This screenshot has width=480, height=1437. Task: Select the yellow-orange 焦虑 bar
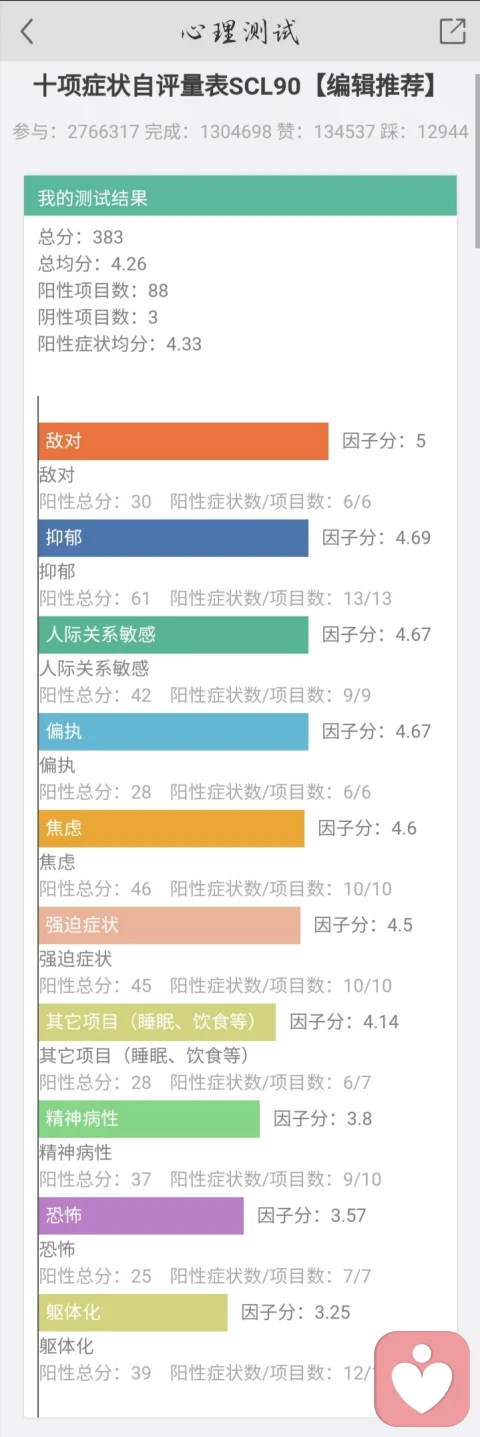click(x=171, y=829)
